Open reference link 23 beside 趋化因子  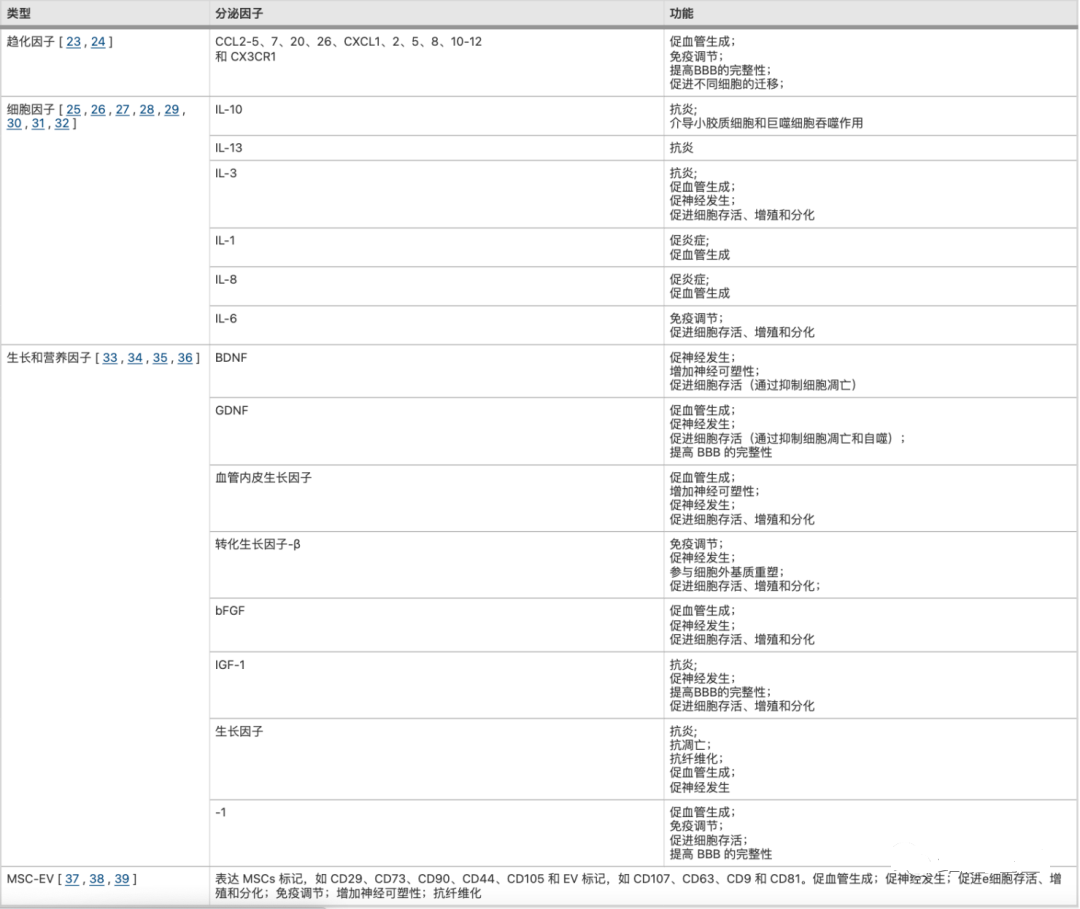[x=74, y=42]
